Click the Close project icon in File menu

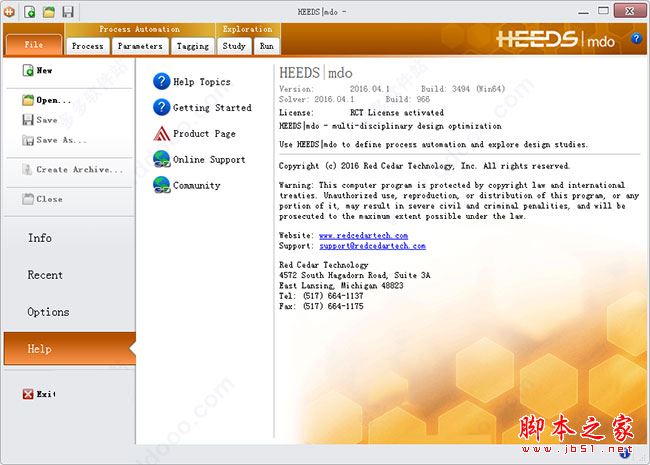28,199
